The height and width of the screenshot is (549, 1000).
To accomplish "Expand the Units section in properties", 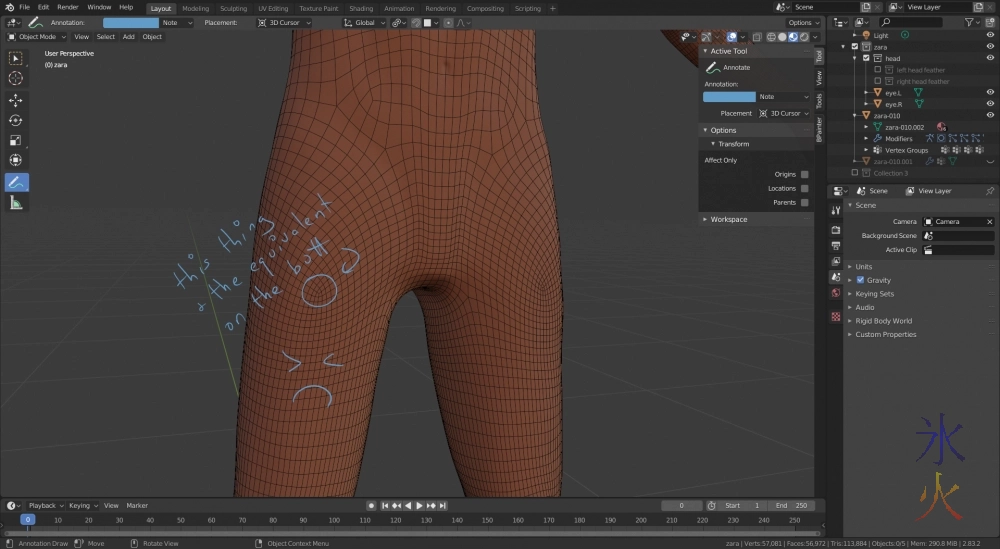I will click(x=863, y=267).
